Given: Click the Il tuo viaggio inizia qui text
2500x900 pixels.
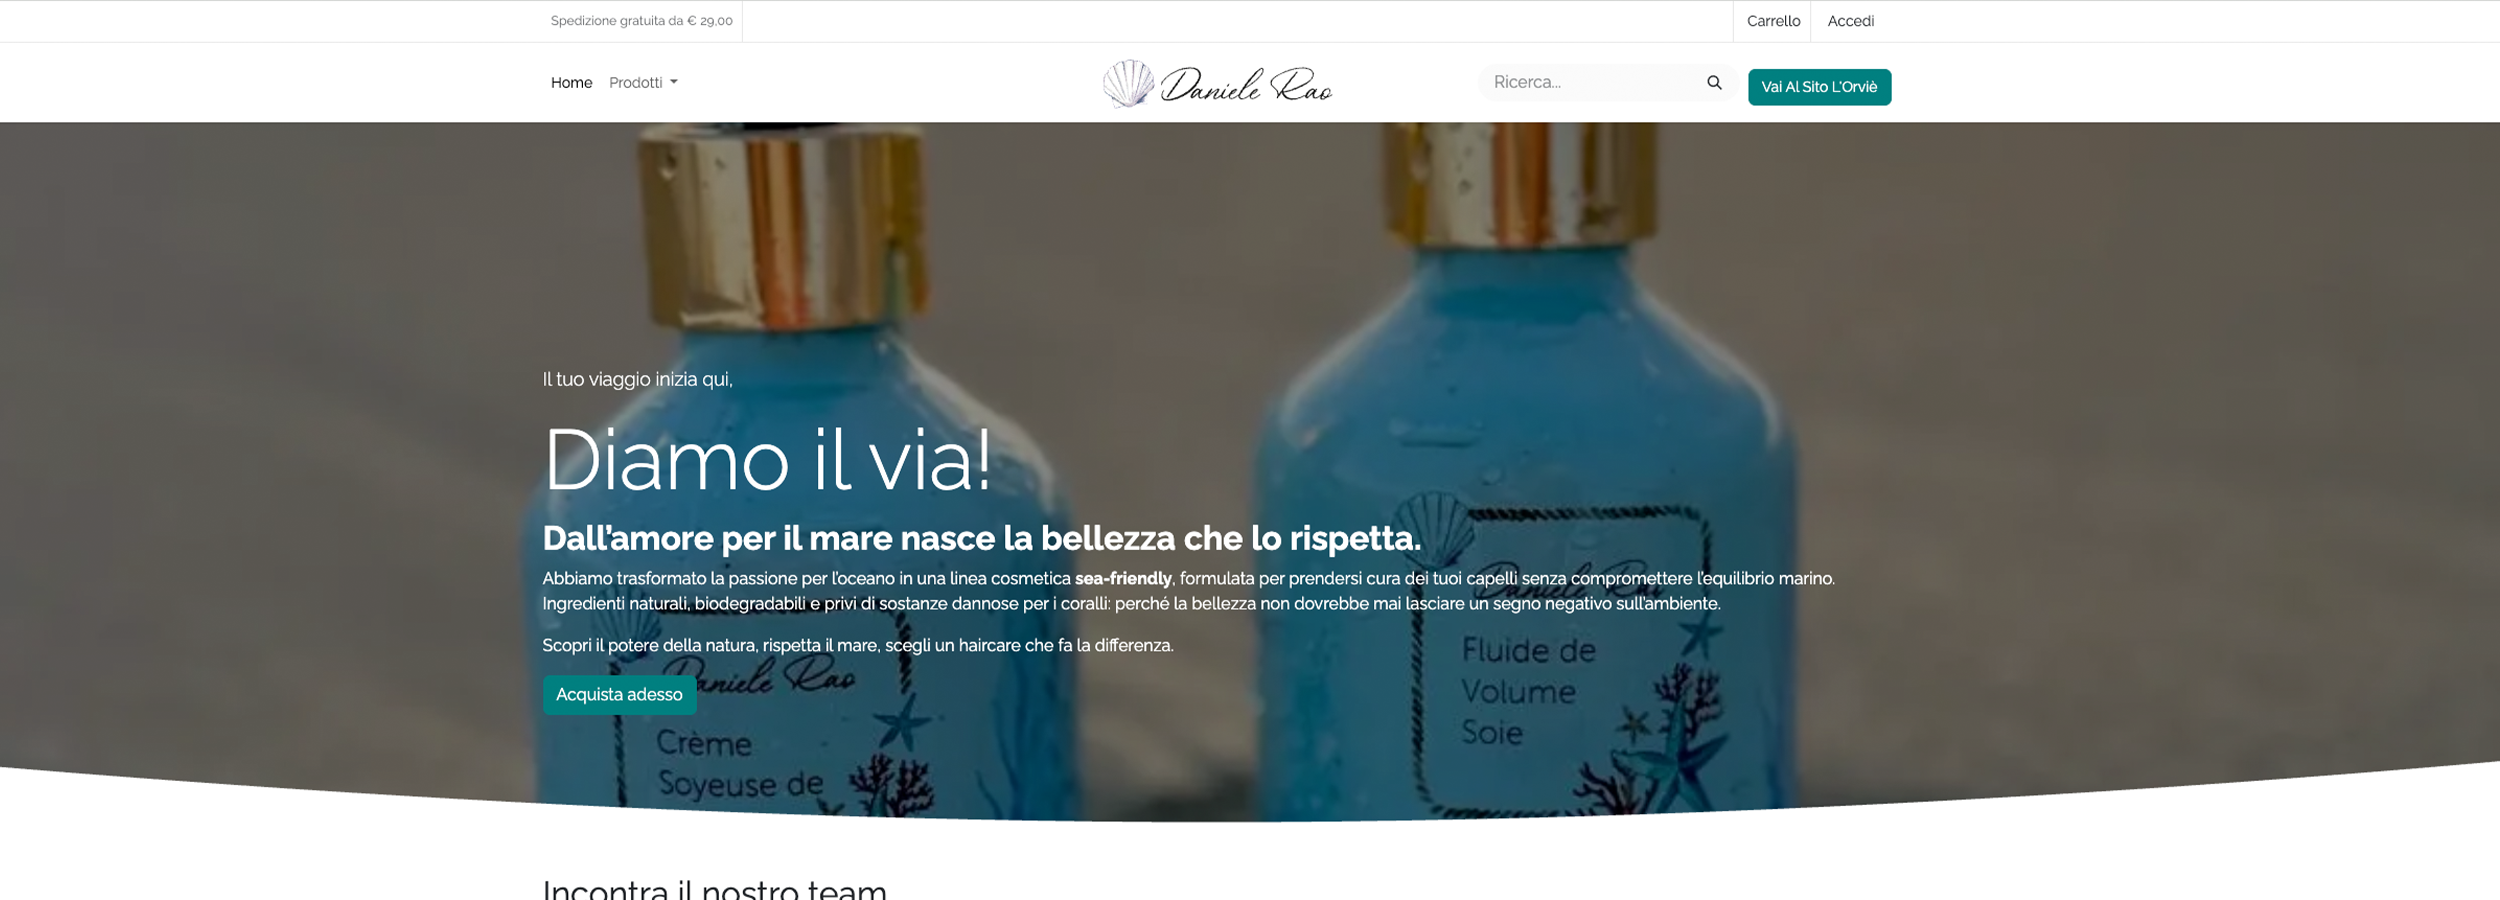Looking at the screenshot, I should 637,380.
